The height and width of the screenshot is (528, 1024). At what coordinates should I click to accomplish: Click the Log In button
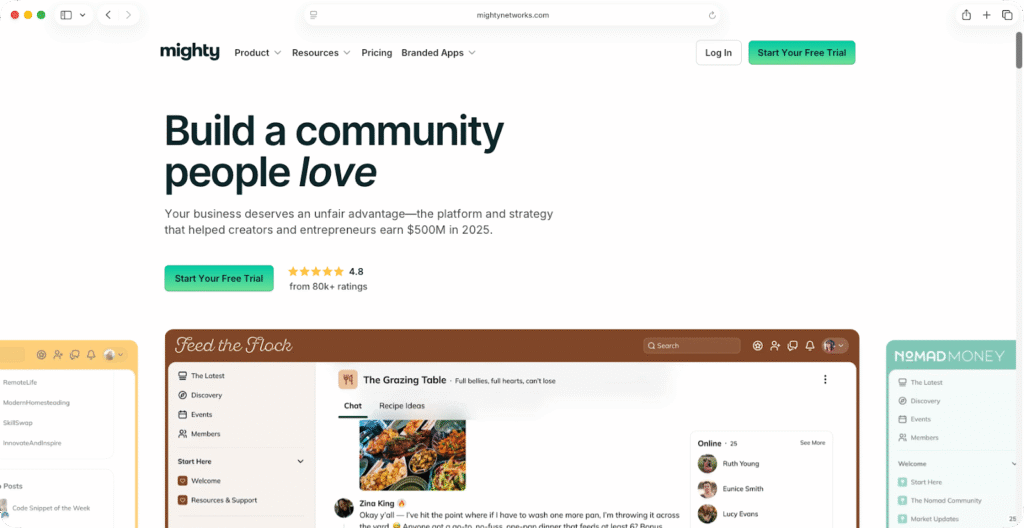tap(718, 53)
